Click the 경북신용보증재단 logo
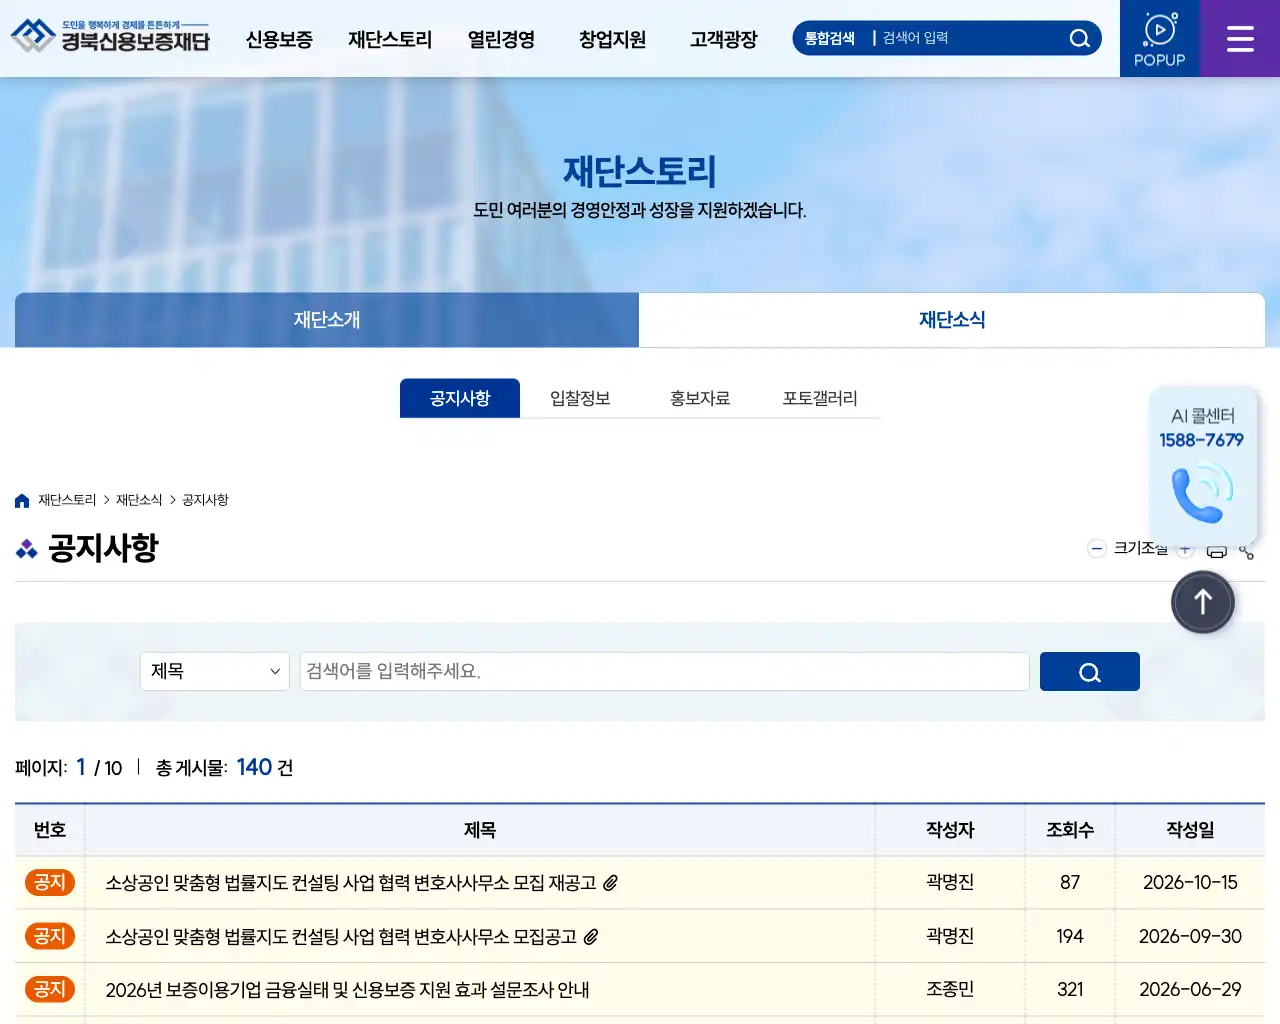This screenshot has width=1280, height=1024. tap(110, 37)
